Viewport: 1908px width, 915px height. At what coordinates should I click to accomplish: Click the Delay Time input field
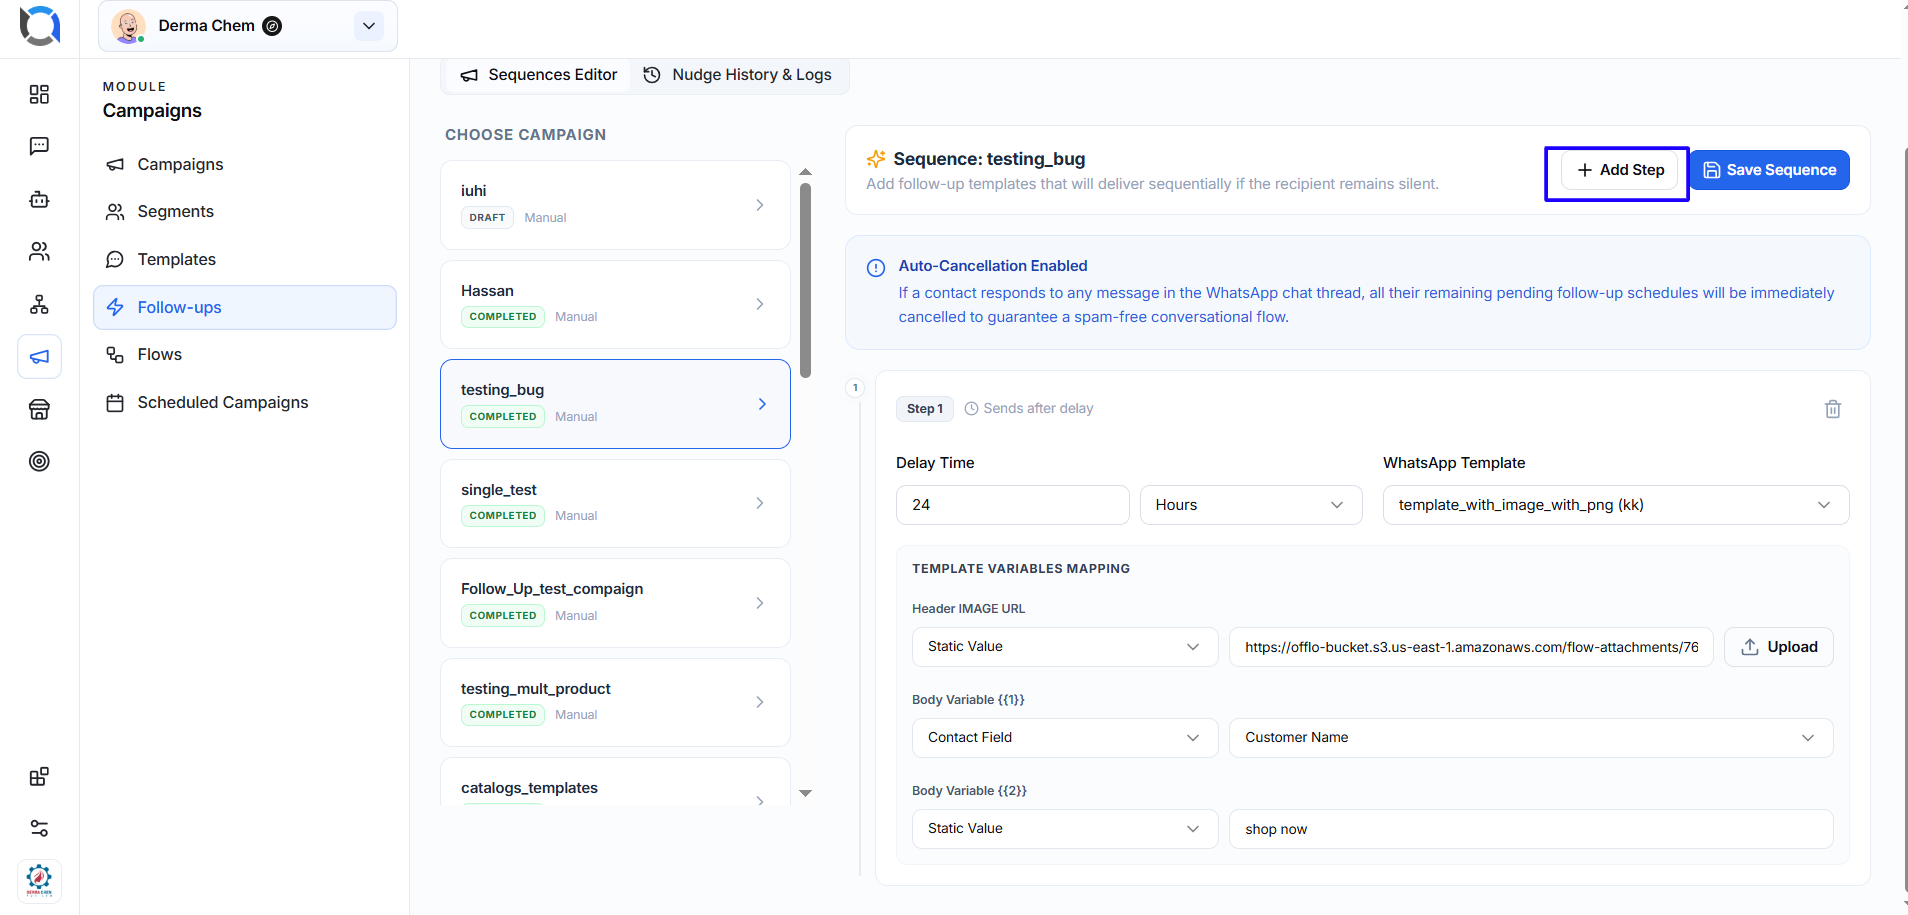[x=1013, y=505]
